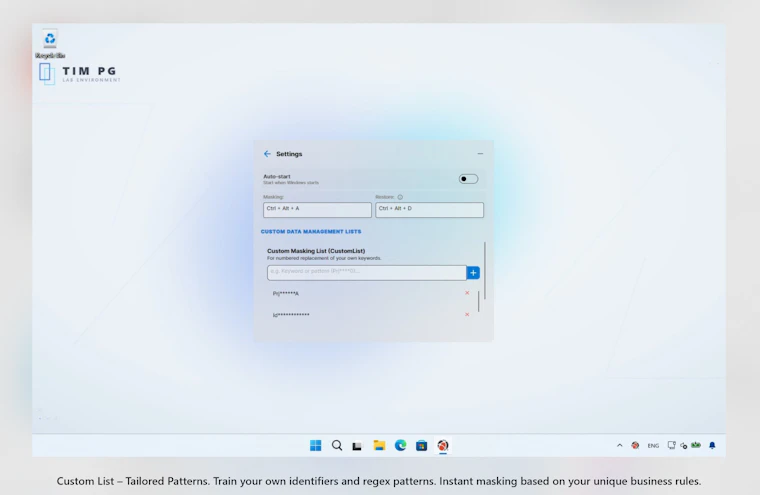Add keyword with the blue plus button
Viewport: 760px width, 495px height.
(x=473, y=272)
